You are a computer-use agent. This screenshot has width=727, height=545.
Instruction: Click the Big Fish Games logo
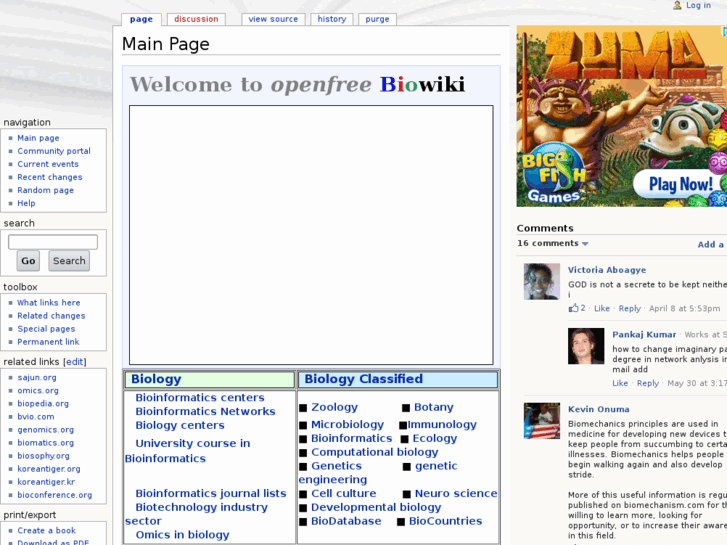(x=553, y=174)
